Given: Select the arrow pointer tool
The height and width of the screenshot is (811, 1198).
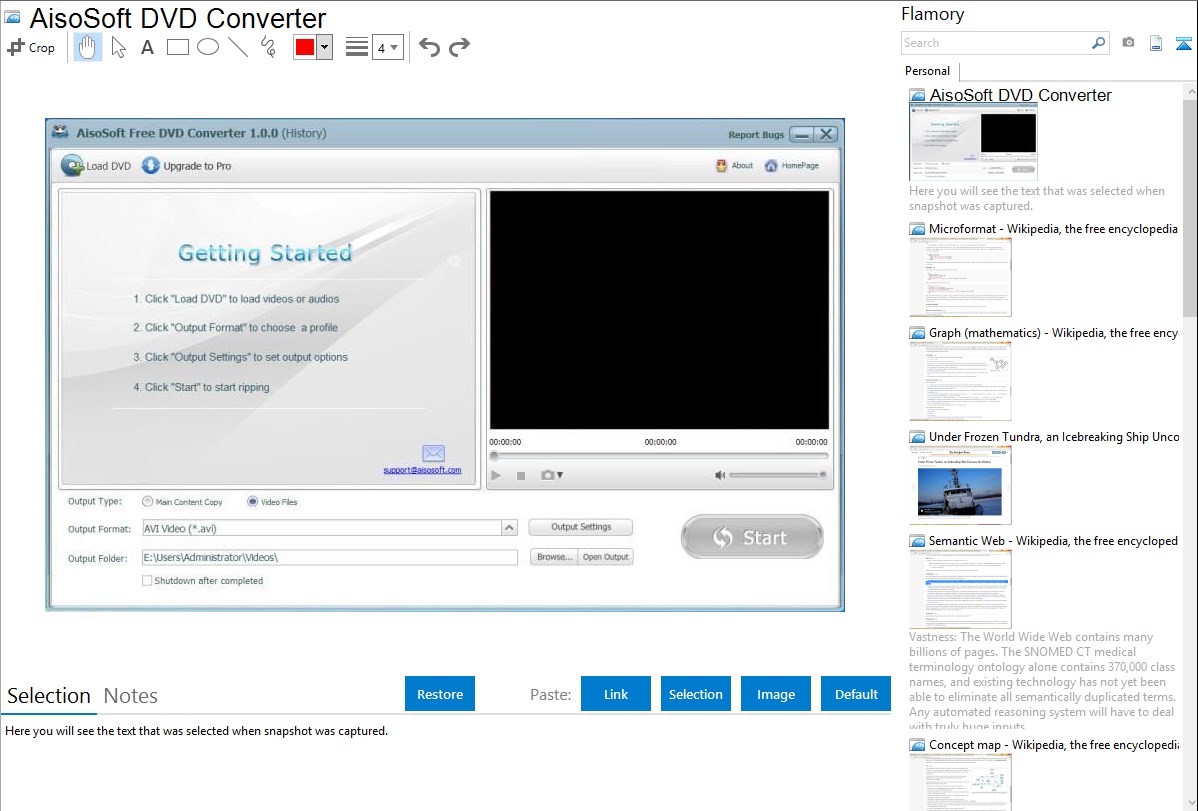Looking at the screenshot, I should [118, 47].
